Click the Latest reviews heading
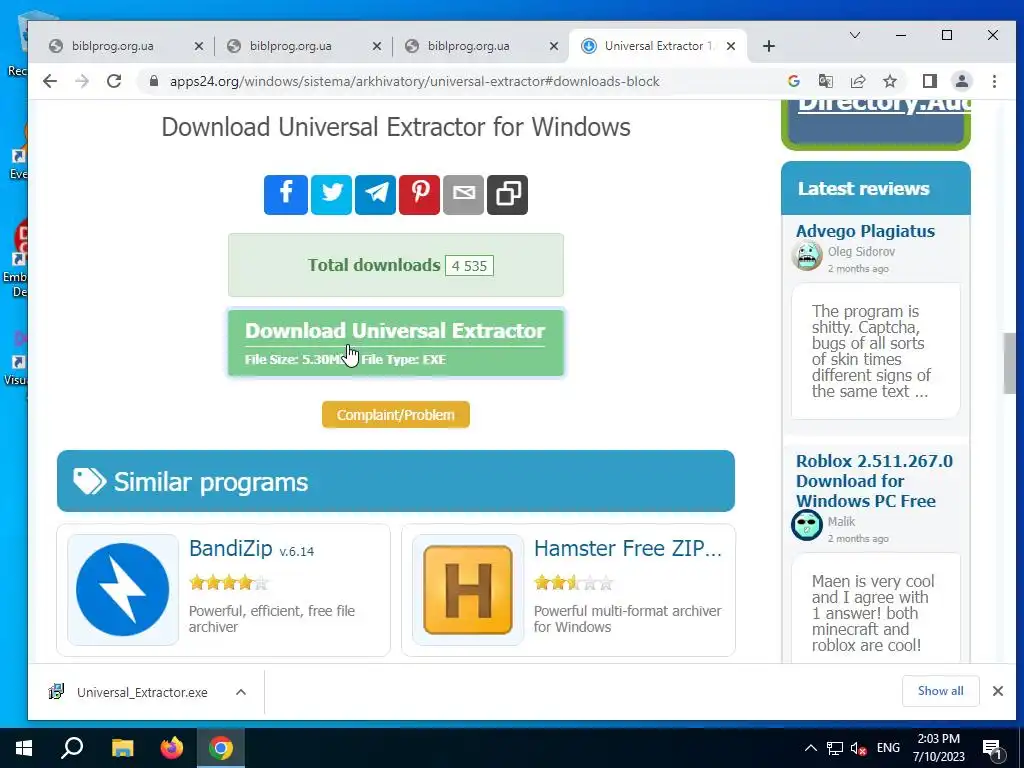1024x768 pixels. click(x=863, y=189)
